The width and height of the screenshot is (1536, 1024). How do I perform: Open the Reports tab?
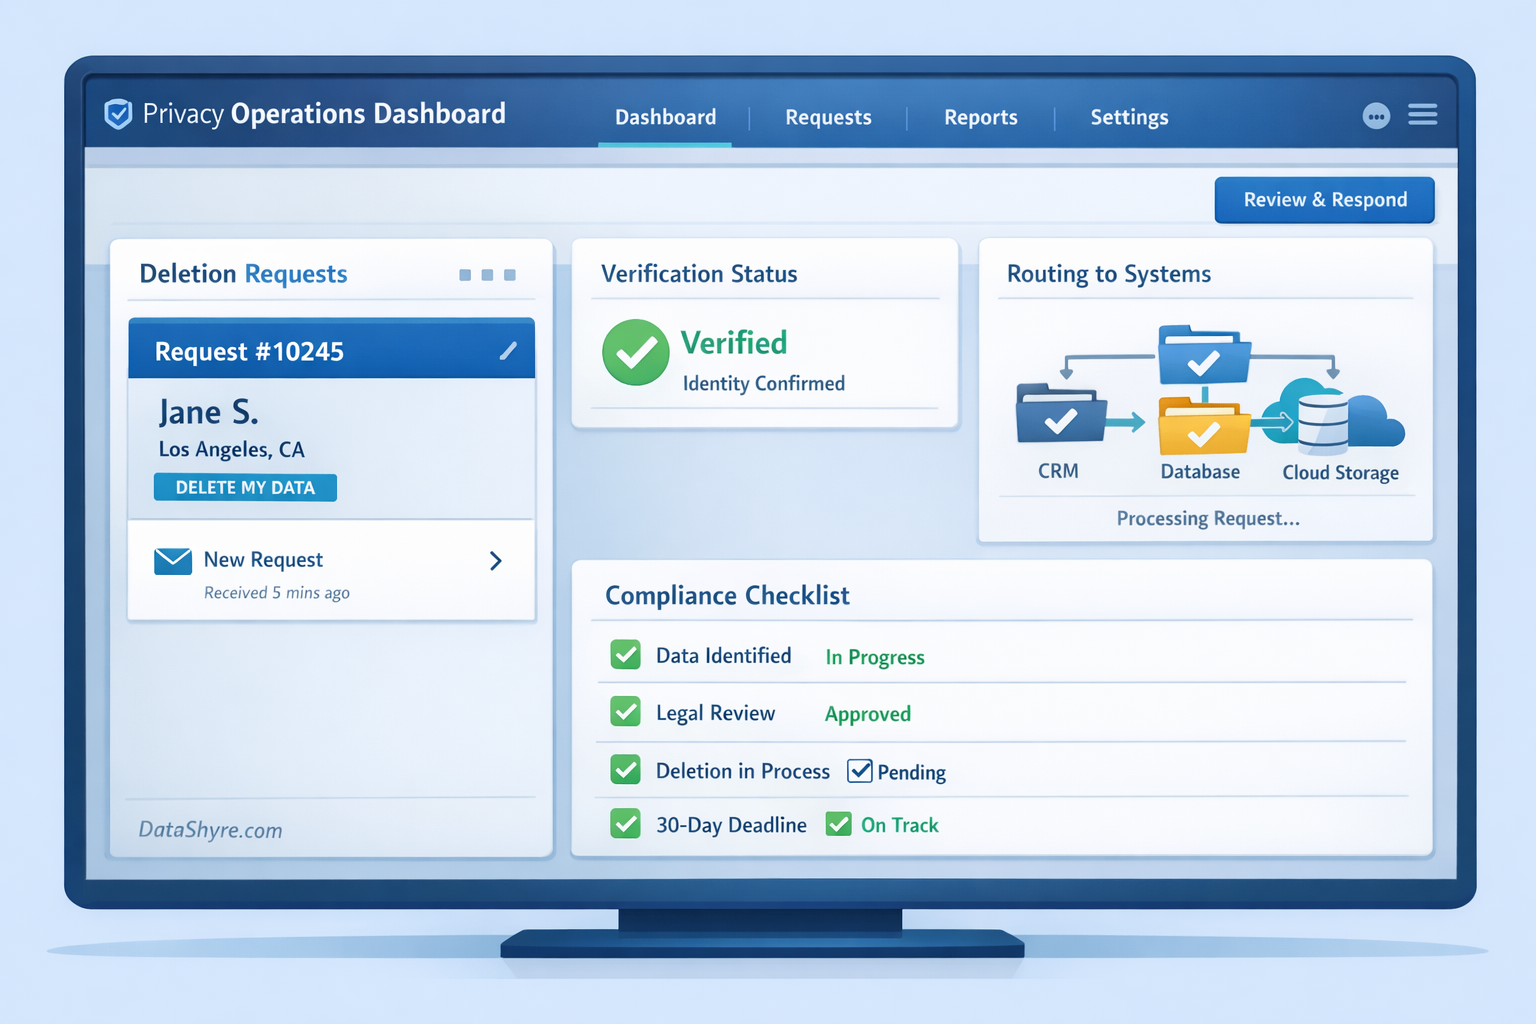981,117
